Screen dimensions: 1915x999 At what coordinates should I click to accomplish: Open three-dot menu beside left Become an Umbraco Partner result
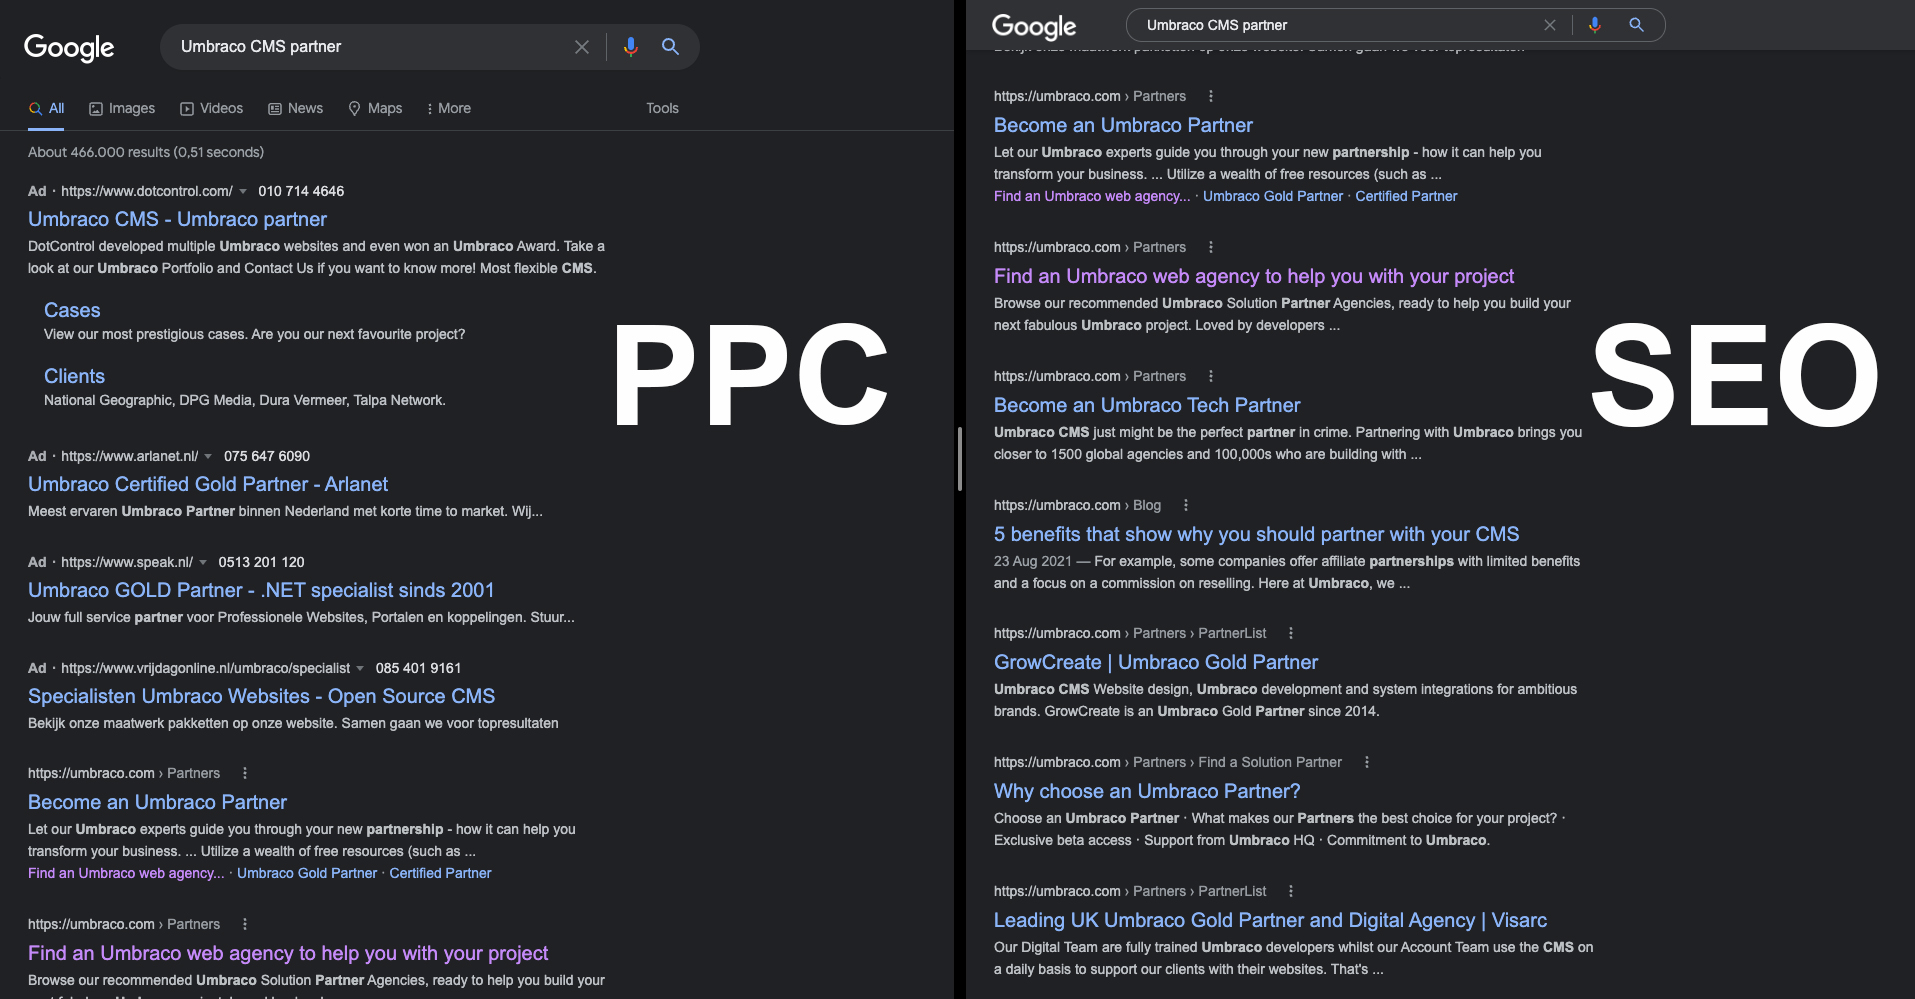245,773
